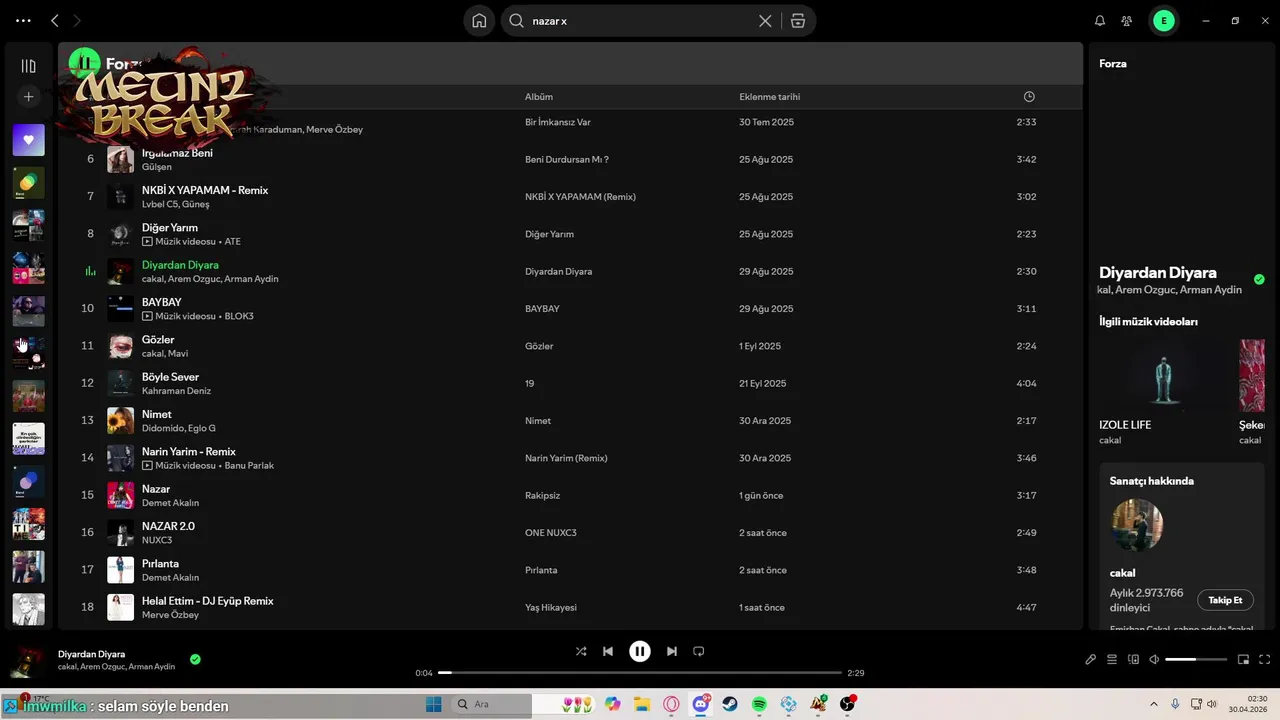Toggle the lyrics microphone icon
The image size is (1280, 720).
coord(1091,660)
